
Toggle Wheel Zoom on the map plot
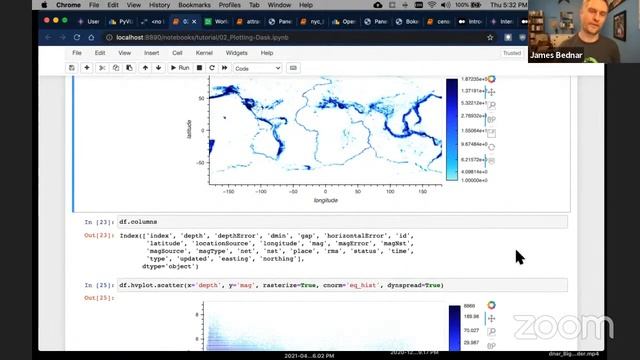[491, 120]
